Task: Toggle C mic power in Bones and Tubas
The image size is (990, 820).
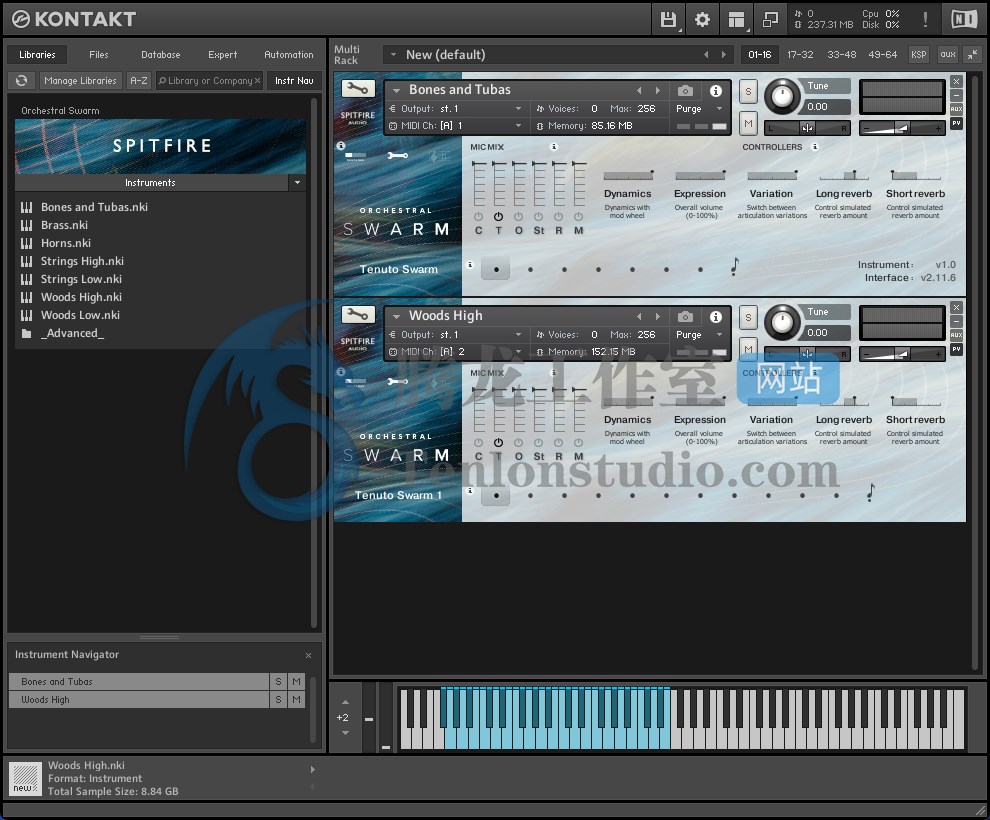Action: tap(479, 217)
